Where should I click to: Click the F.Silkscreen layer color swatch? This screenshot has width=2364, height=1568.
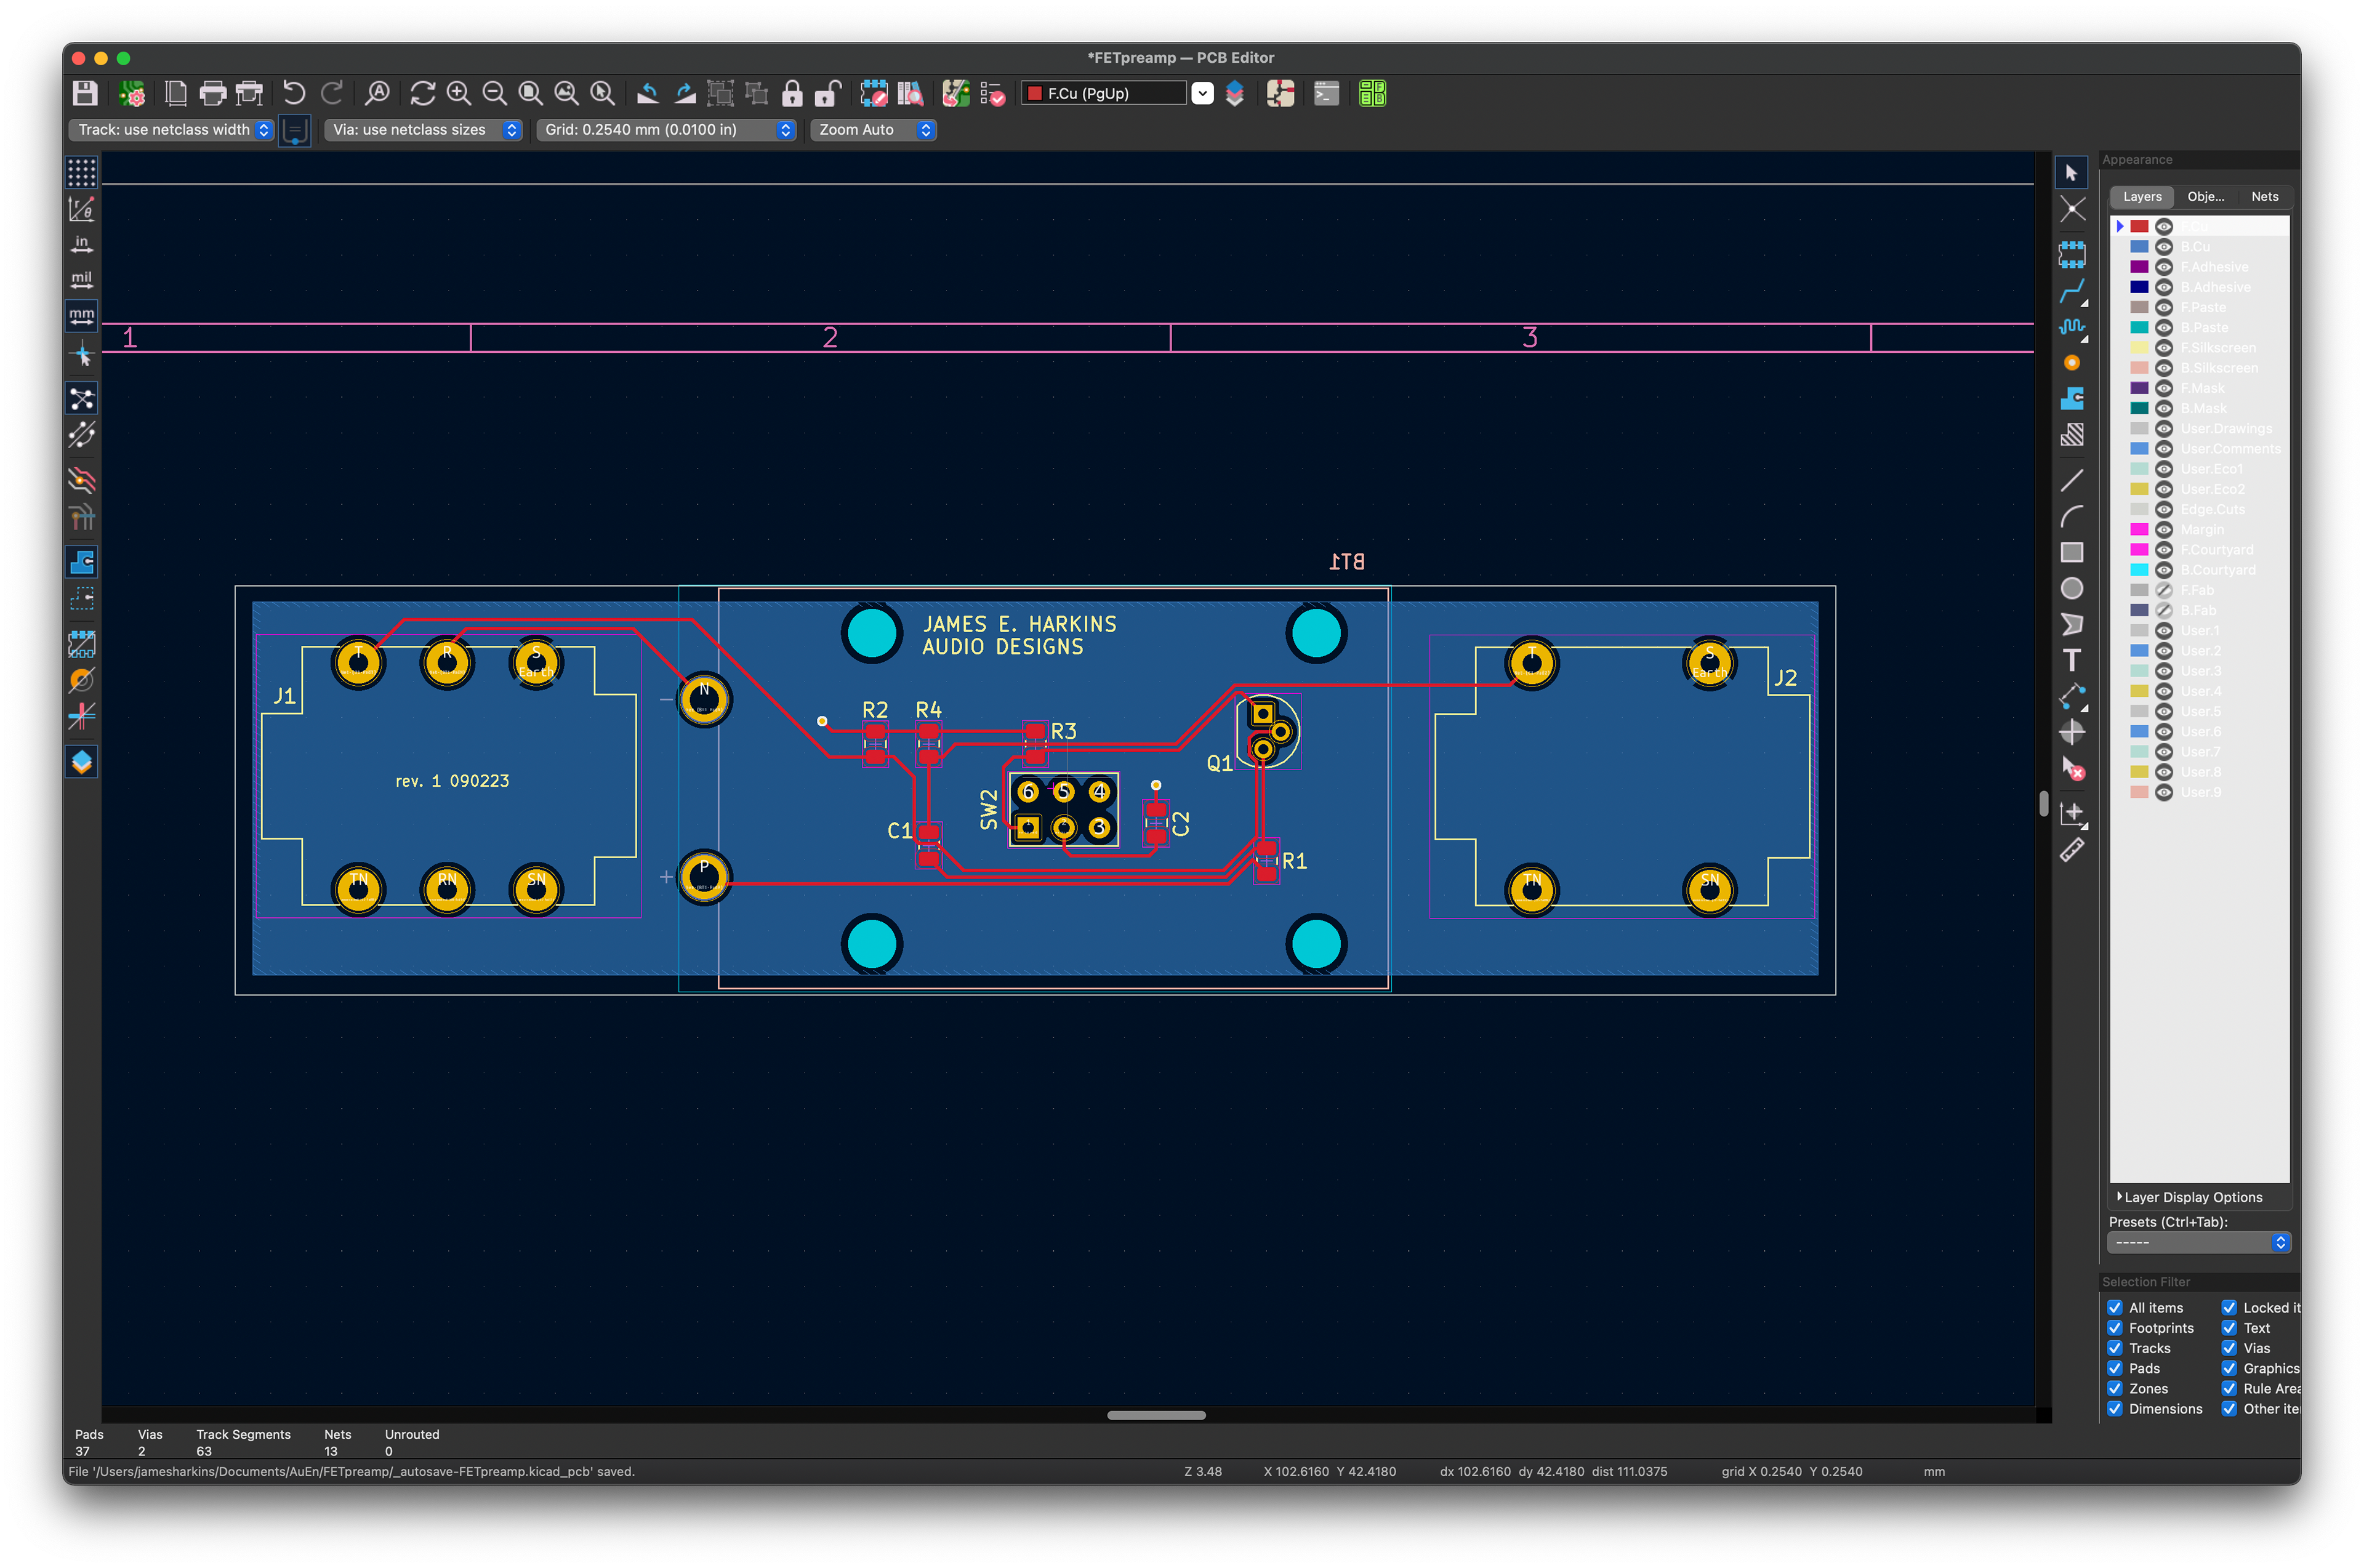[2139, 348]
